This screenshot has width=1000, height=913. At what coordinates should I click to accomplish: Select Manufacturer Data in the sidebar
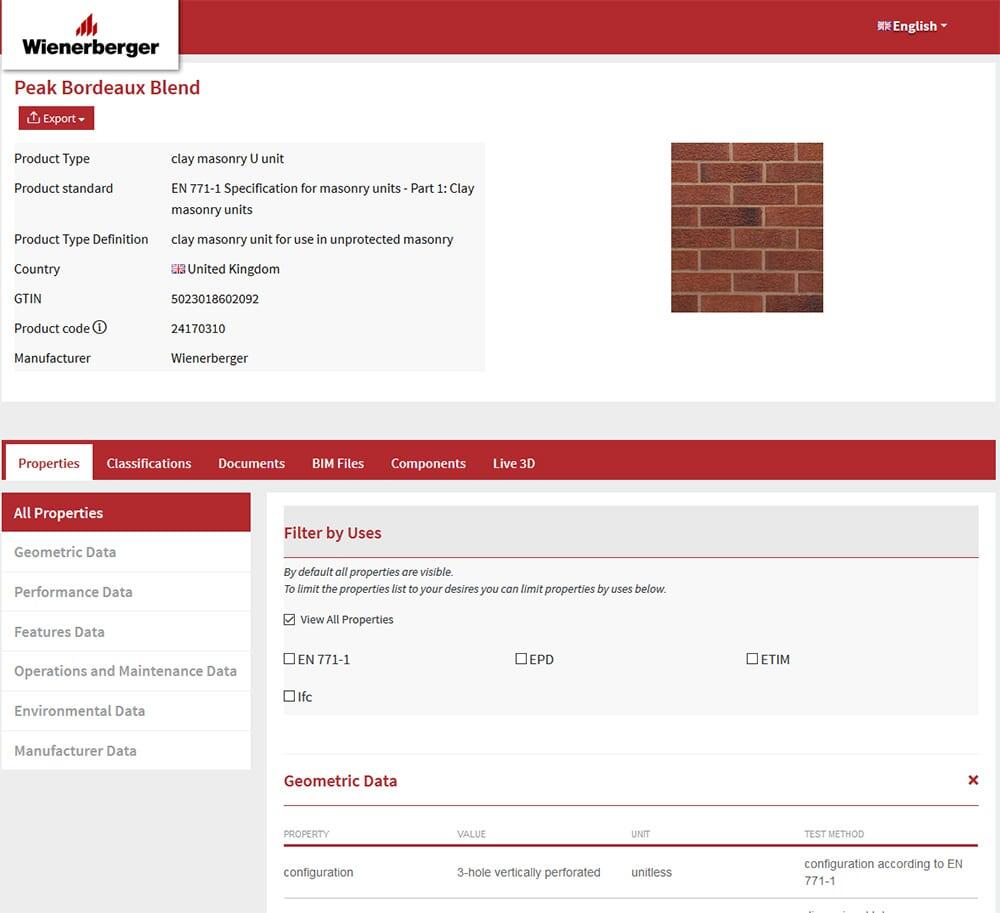point(126,750)
